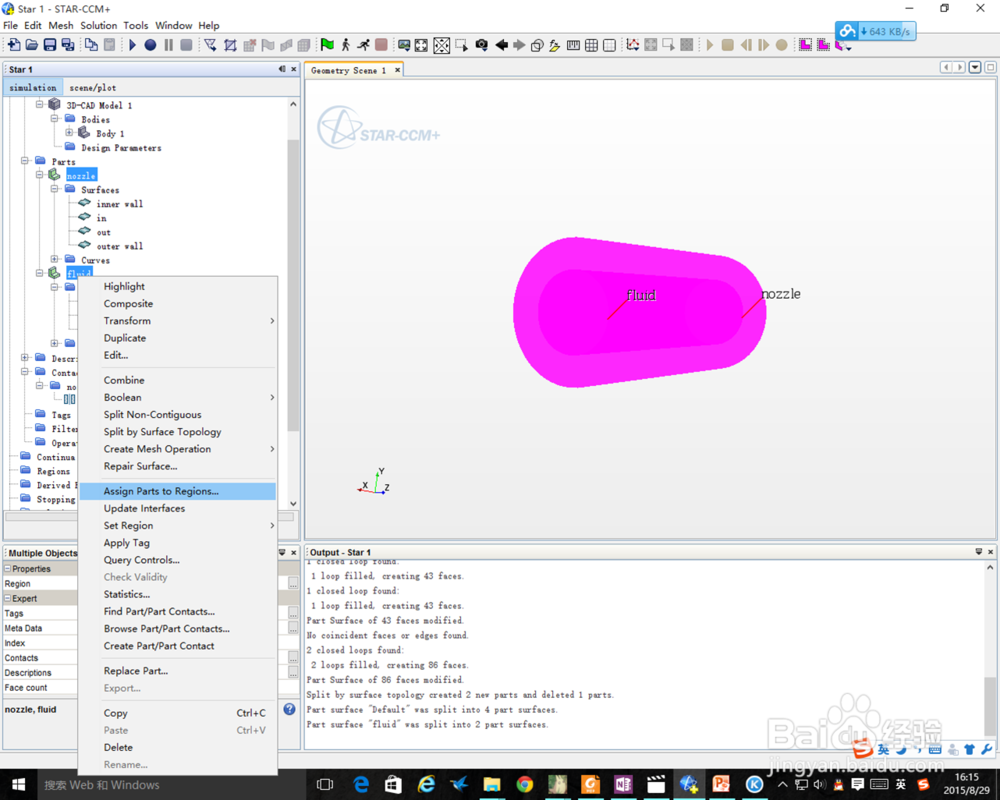Click the walking figure Step icon
Image resolution: width=1000 pixels, height=800 pixels.
click(x=345, y=45)
